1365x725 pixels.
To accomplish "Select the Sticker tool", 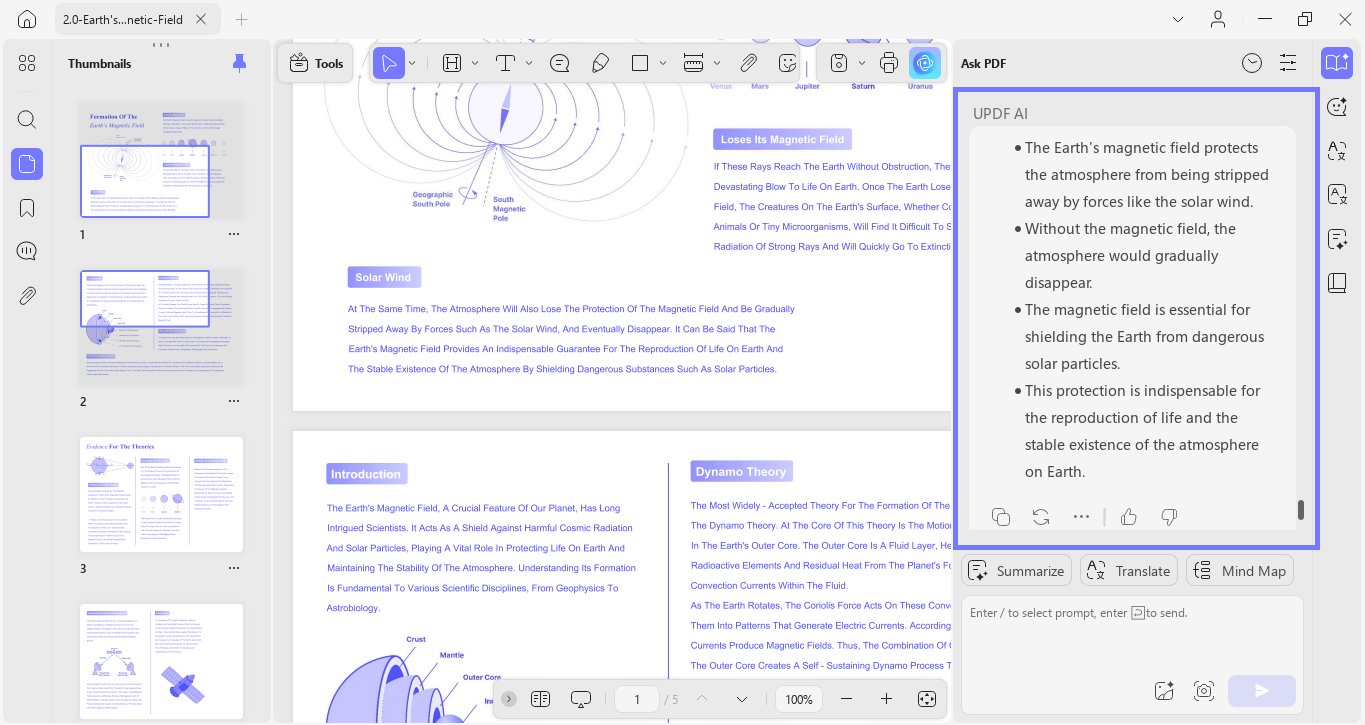I will 787,62.
